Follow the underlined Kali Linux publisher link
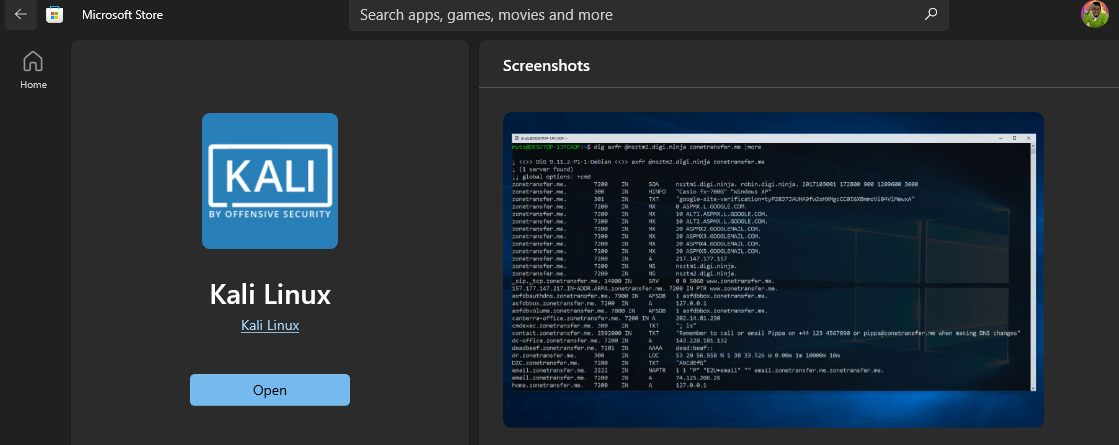 [x=270, y=325]
